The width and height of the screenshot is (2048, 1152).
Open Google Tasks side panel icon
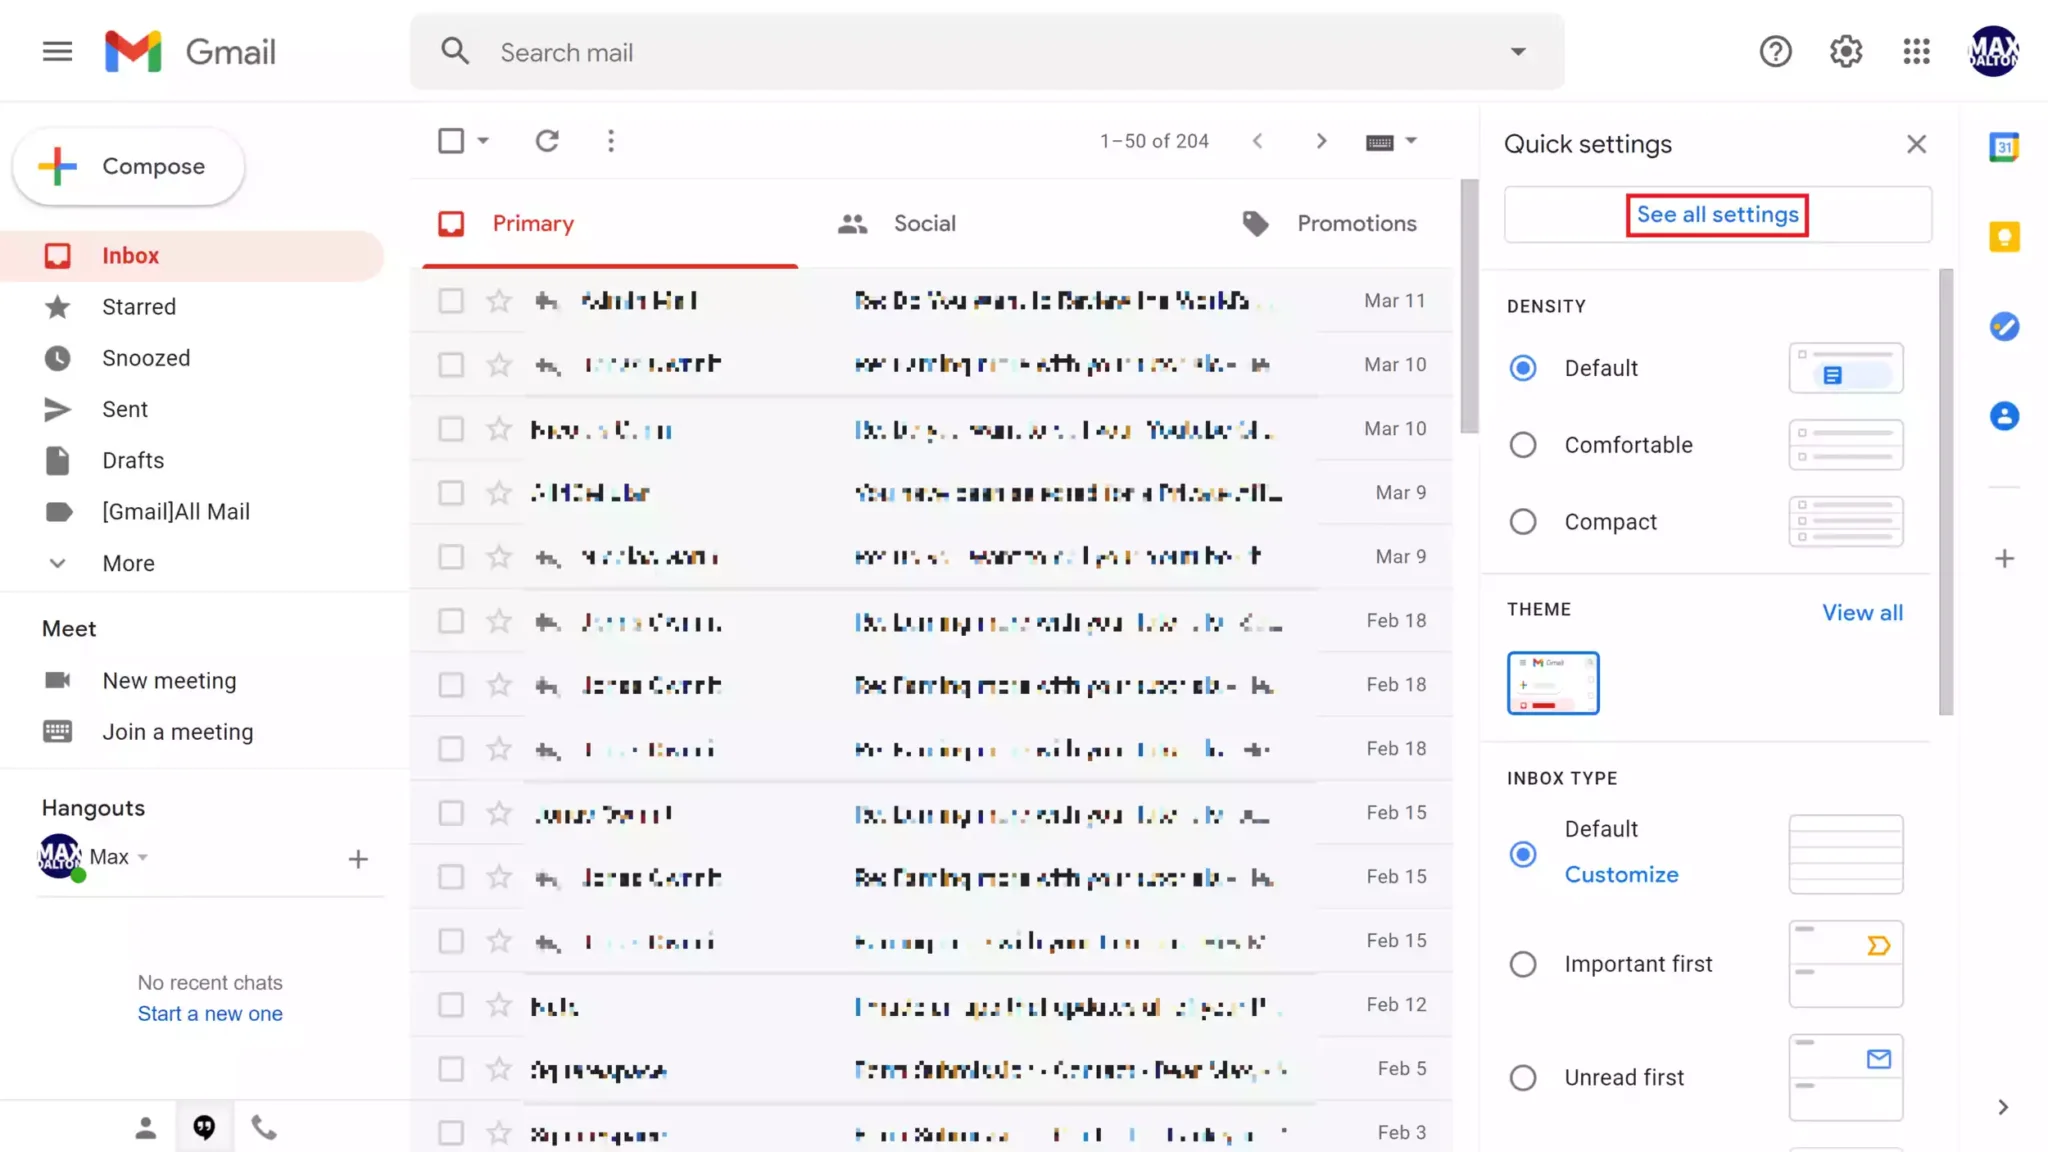2004,326
